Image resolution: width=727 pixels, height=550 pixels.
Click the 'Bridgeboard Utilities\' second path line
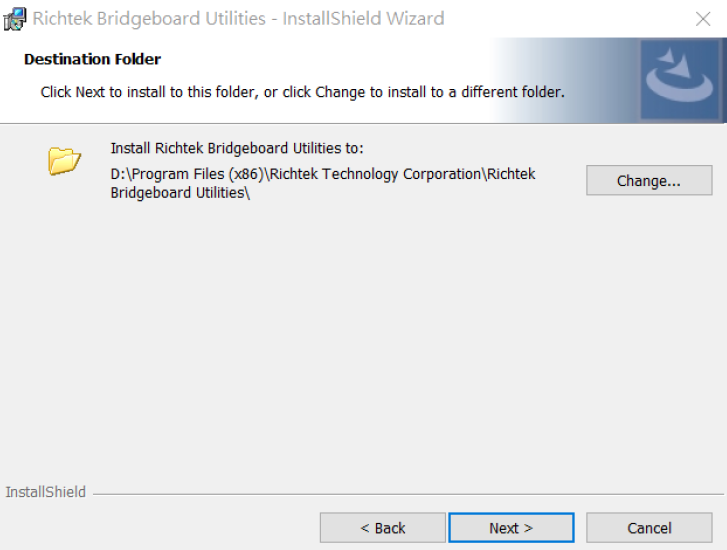[180, 192]
